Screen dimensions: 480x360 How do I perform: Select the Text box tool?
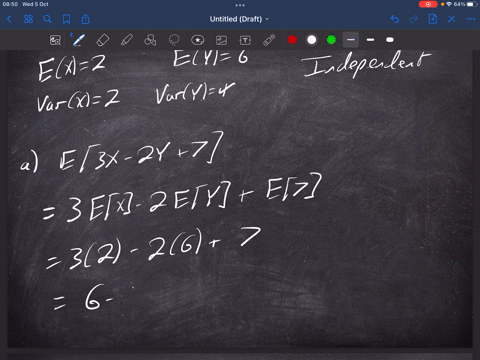(245, 40)
